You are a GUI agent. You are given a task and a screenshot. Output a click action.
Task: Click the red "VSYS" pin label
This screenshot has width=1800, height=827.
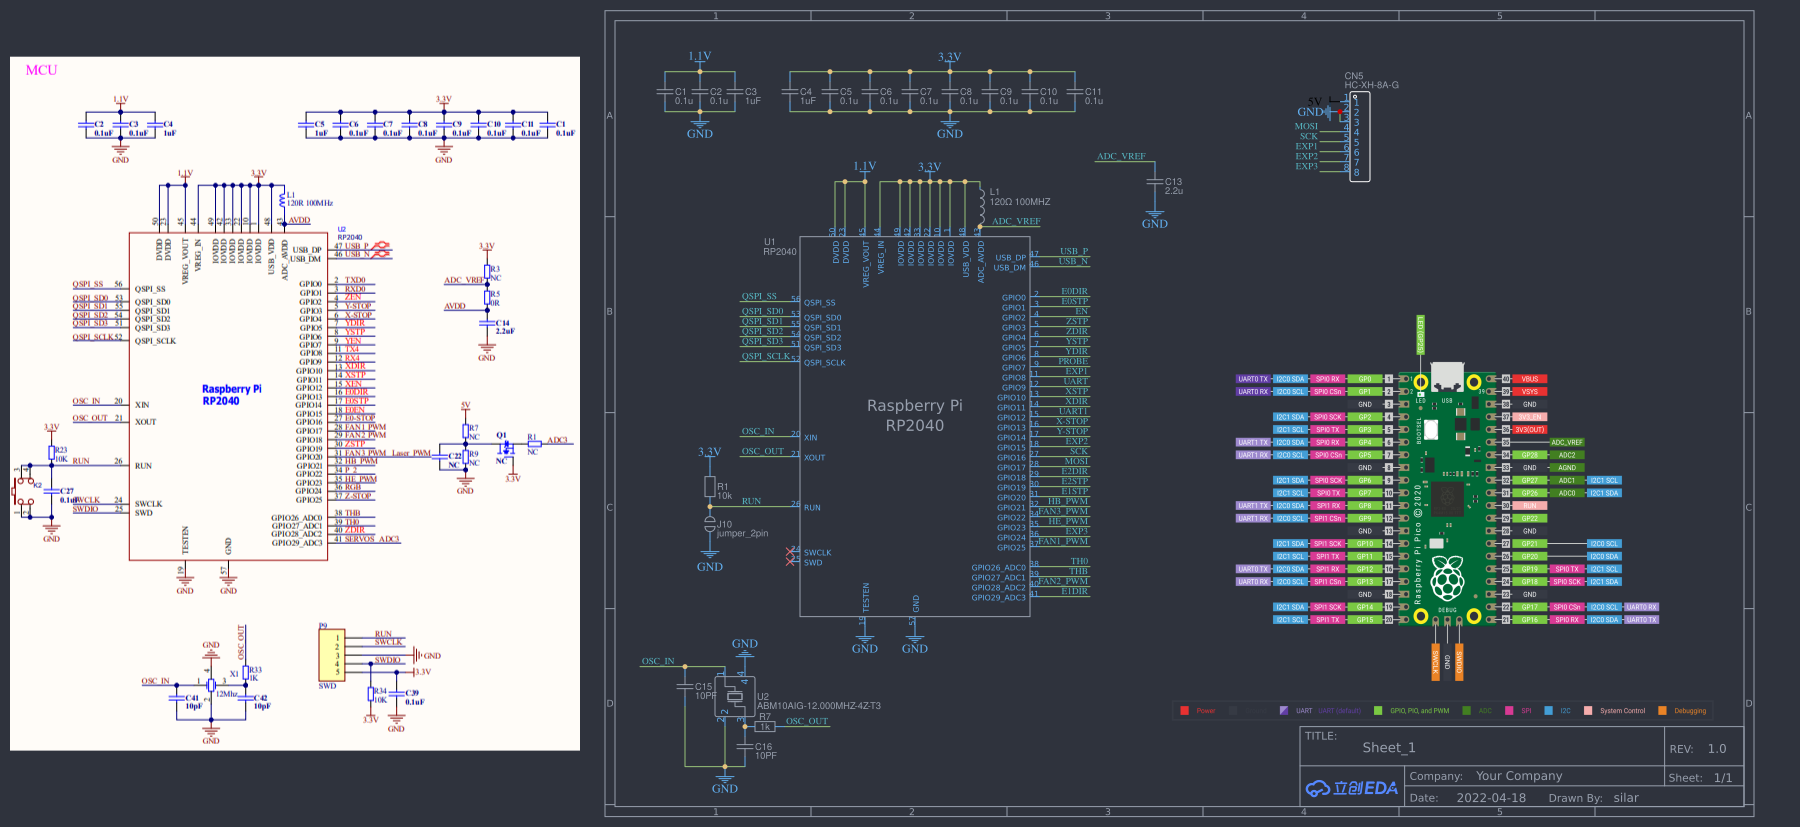pyautogui.click(x=1530, y=392)
